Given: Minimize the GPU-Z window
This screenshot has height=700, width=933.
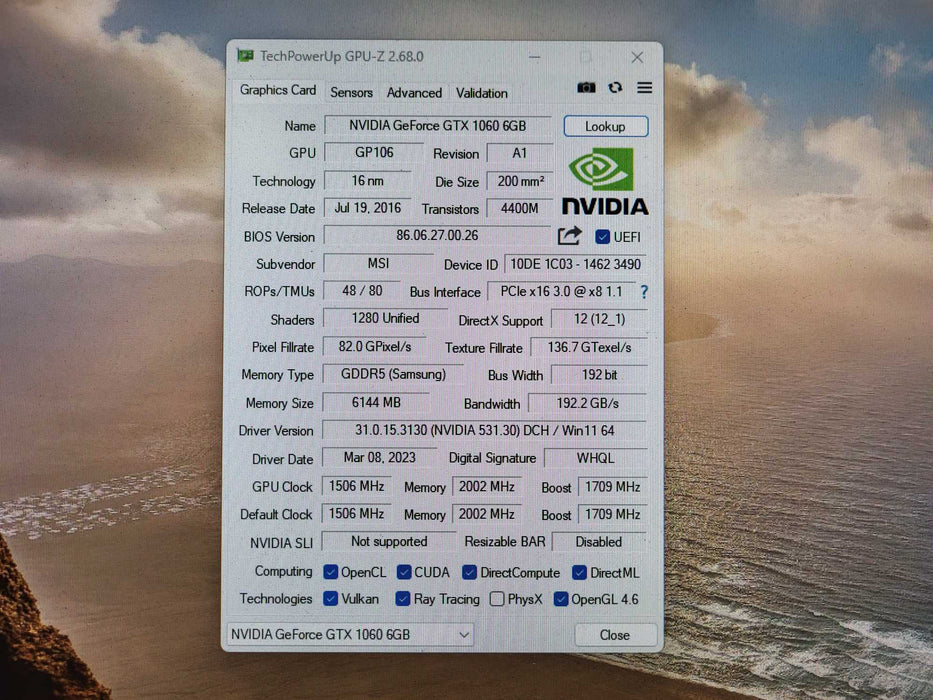Looking at the screenshot, I should pos(534,57).
